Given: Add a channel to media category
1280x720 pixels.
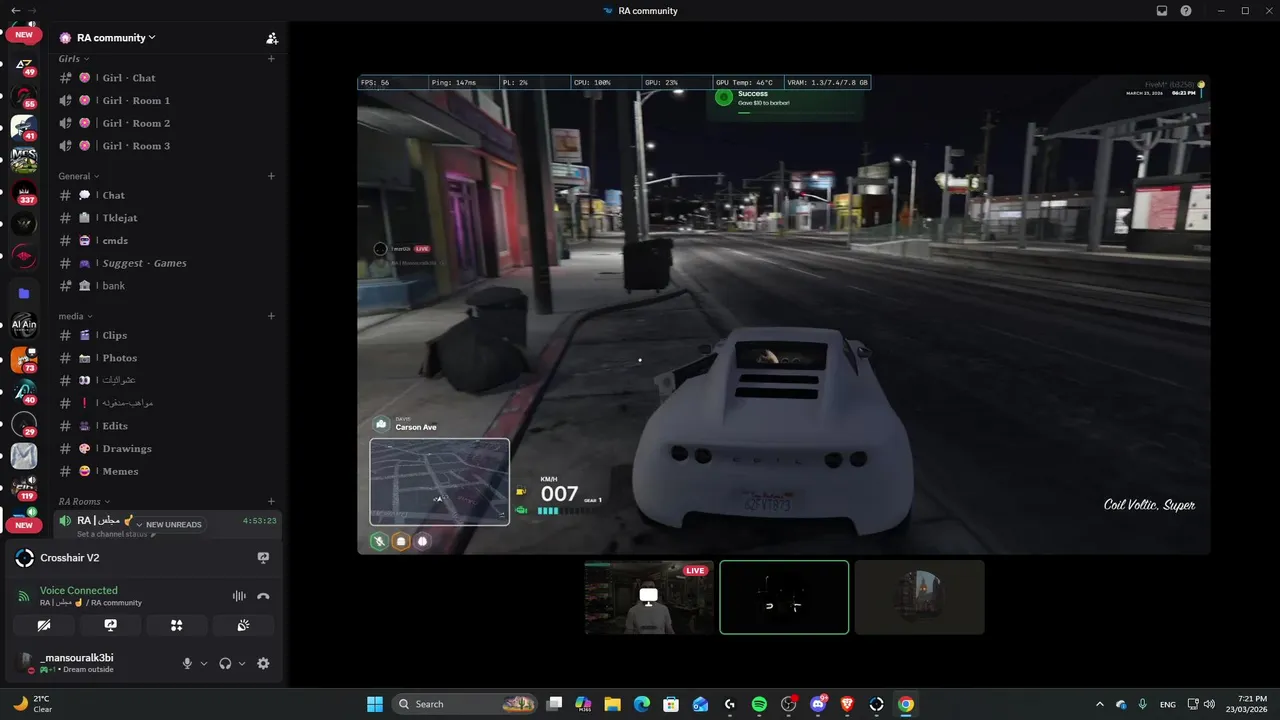Looking at the screenshot, I should coord(271,316).
